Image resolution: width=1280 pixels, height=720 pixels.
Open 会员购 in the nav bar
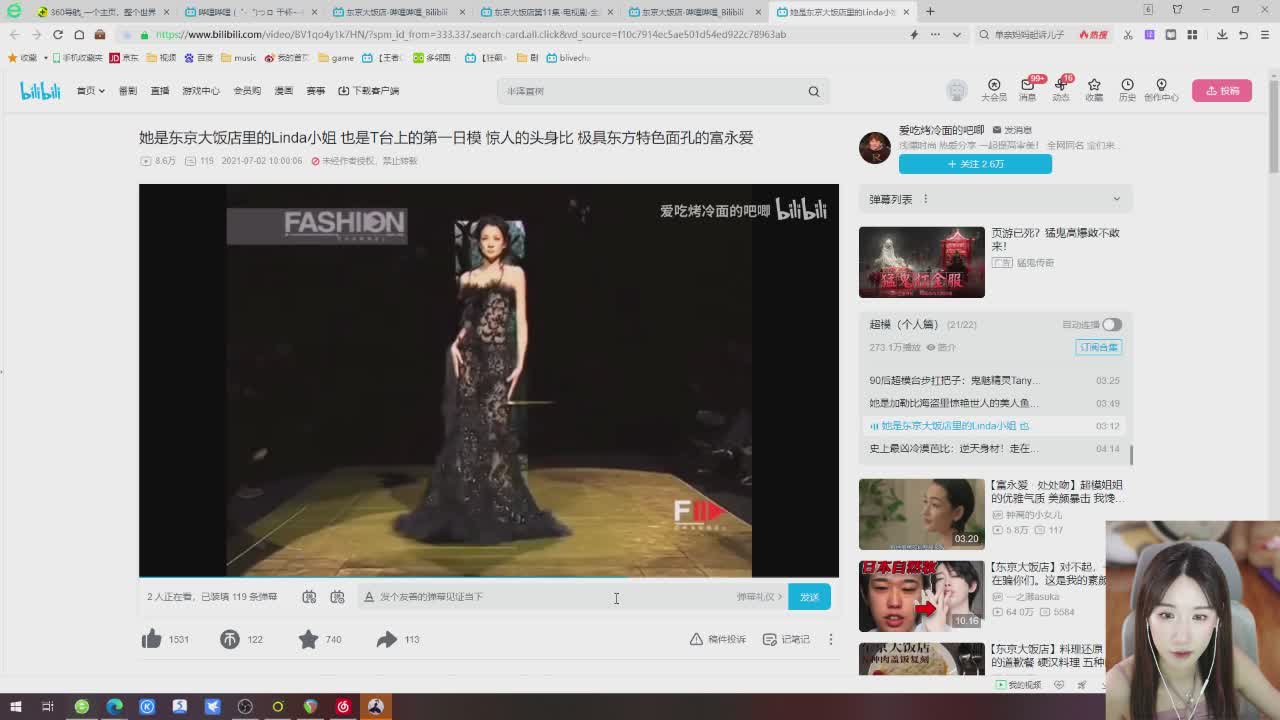247,91
